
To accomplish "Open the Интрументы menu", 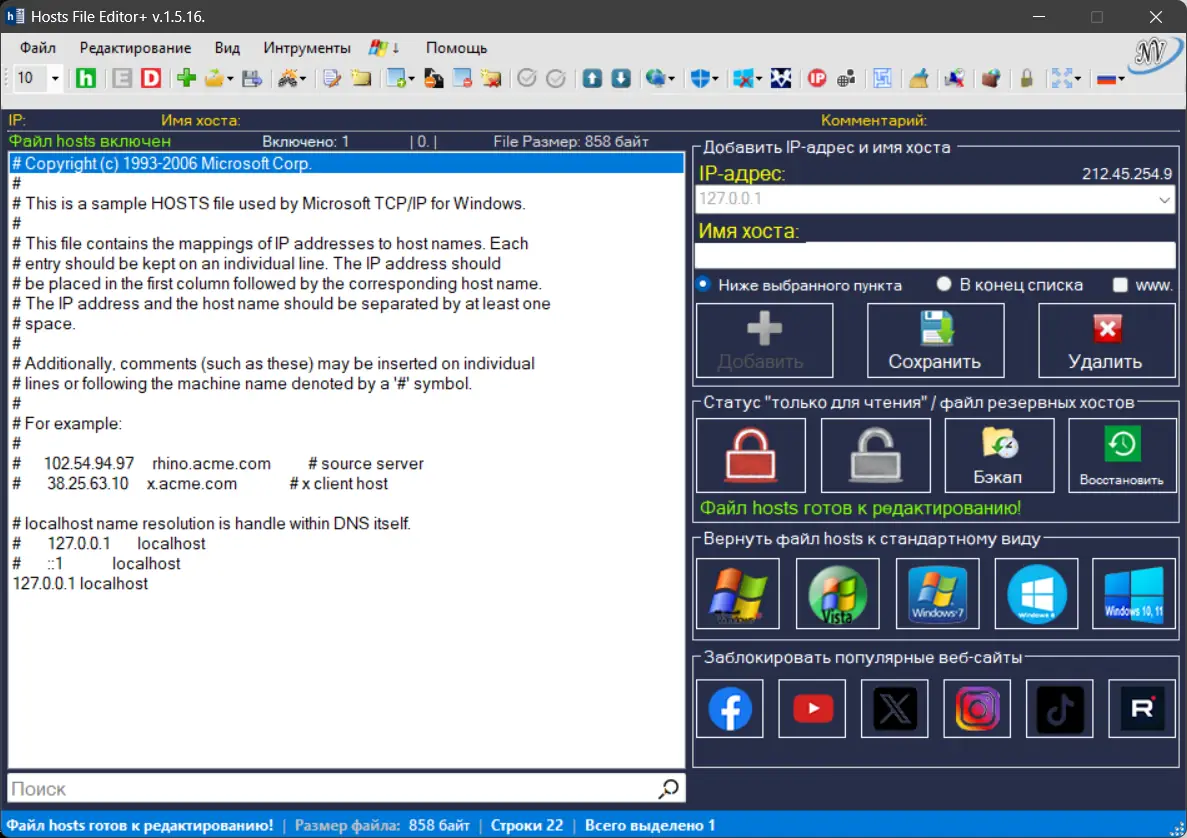I will coord(306,47).
